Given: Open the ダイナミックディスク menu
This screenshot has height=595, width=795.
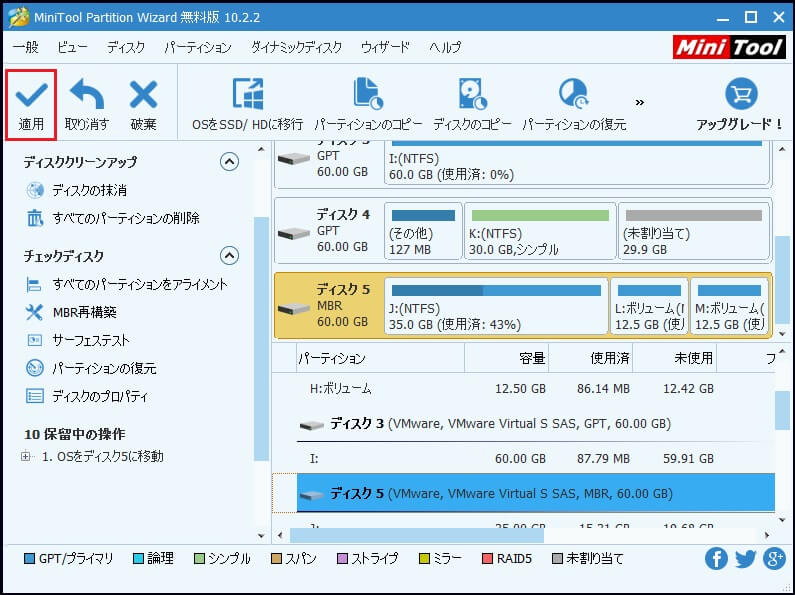Looking at the screenshot, I should pyautogui.click(x=297, y=47).
